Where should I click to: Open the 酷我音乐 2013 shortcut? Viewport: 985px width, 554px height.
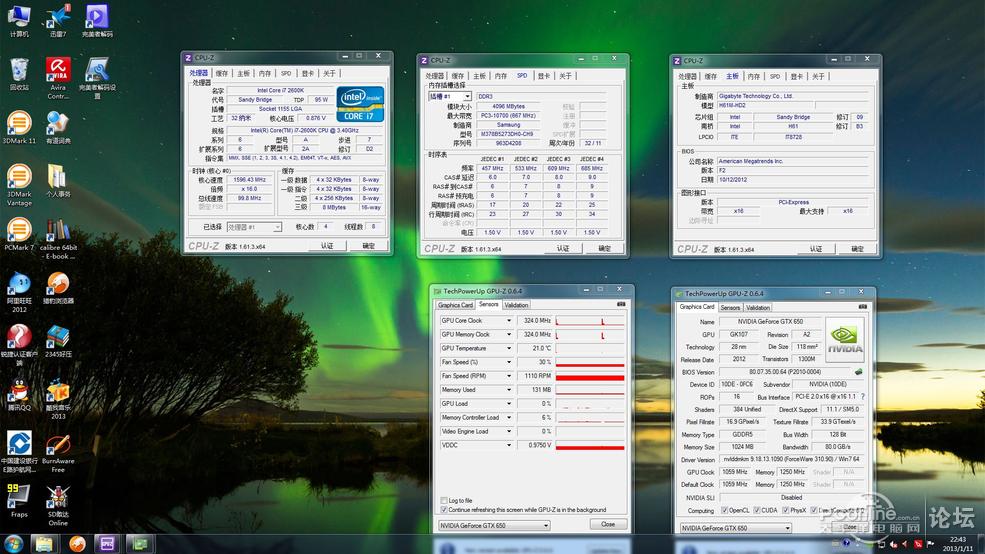click(58, 398)
